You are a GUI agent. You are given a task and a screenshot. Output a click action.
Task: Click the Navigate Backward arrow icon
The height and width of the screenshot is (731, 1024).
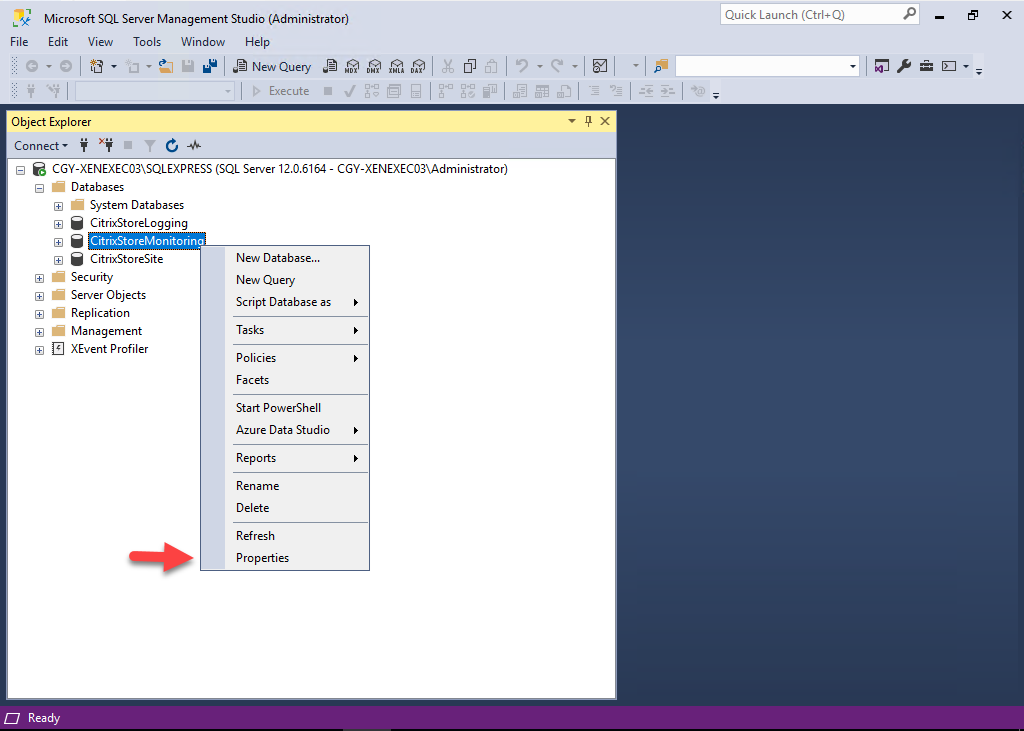[x=31, y=66]
